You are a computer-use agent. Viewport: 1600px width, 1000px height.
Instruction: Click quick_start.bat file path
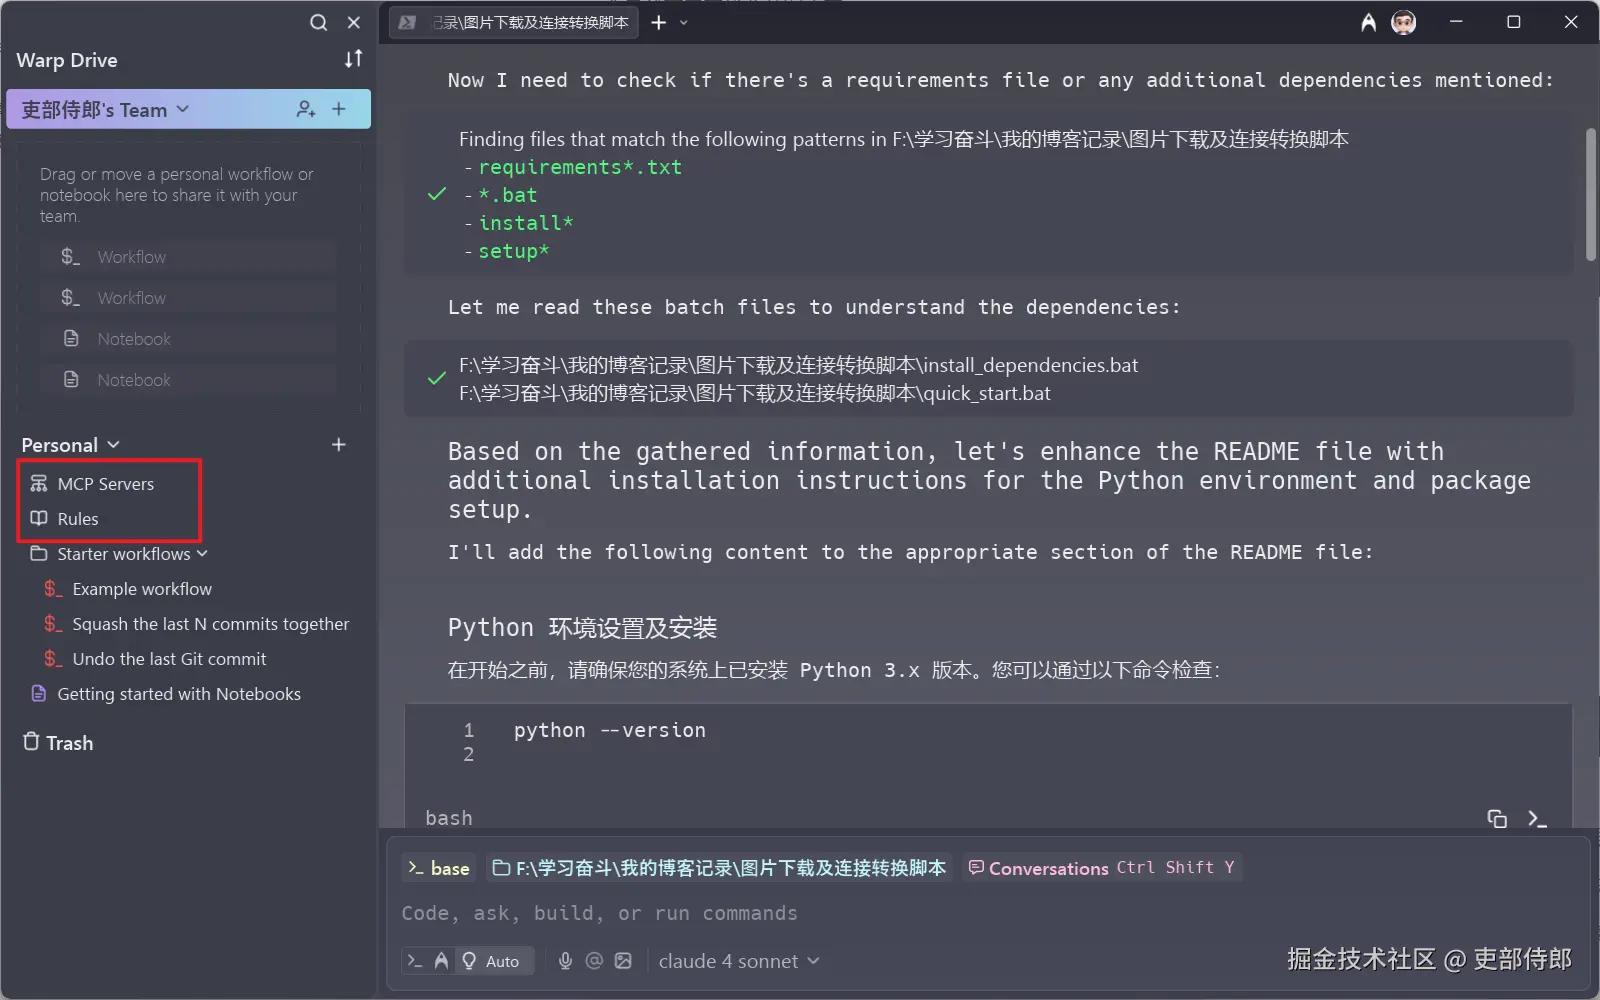point(755,393)
